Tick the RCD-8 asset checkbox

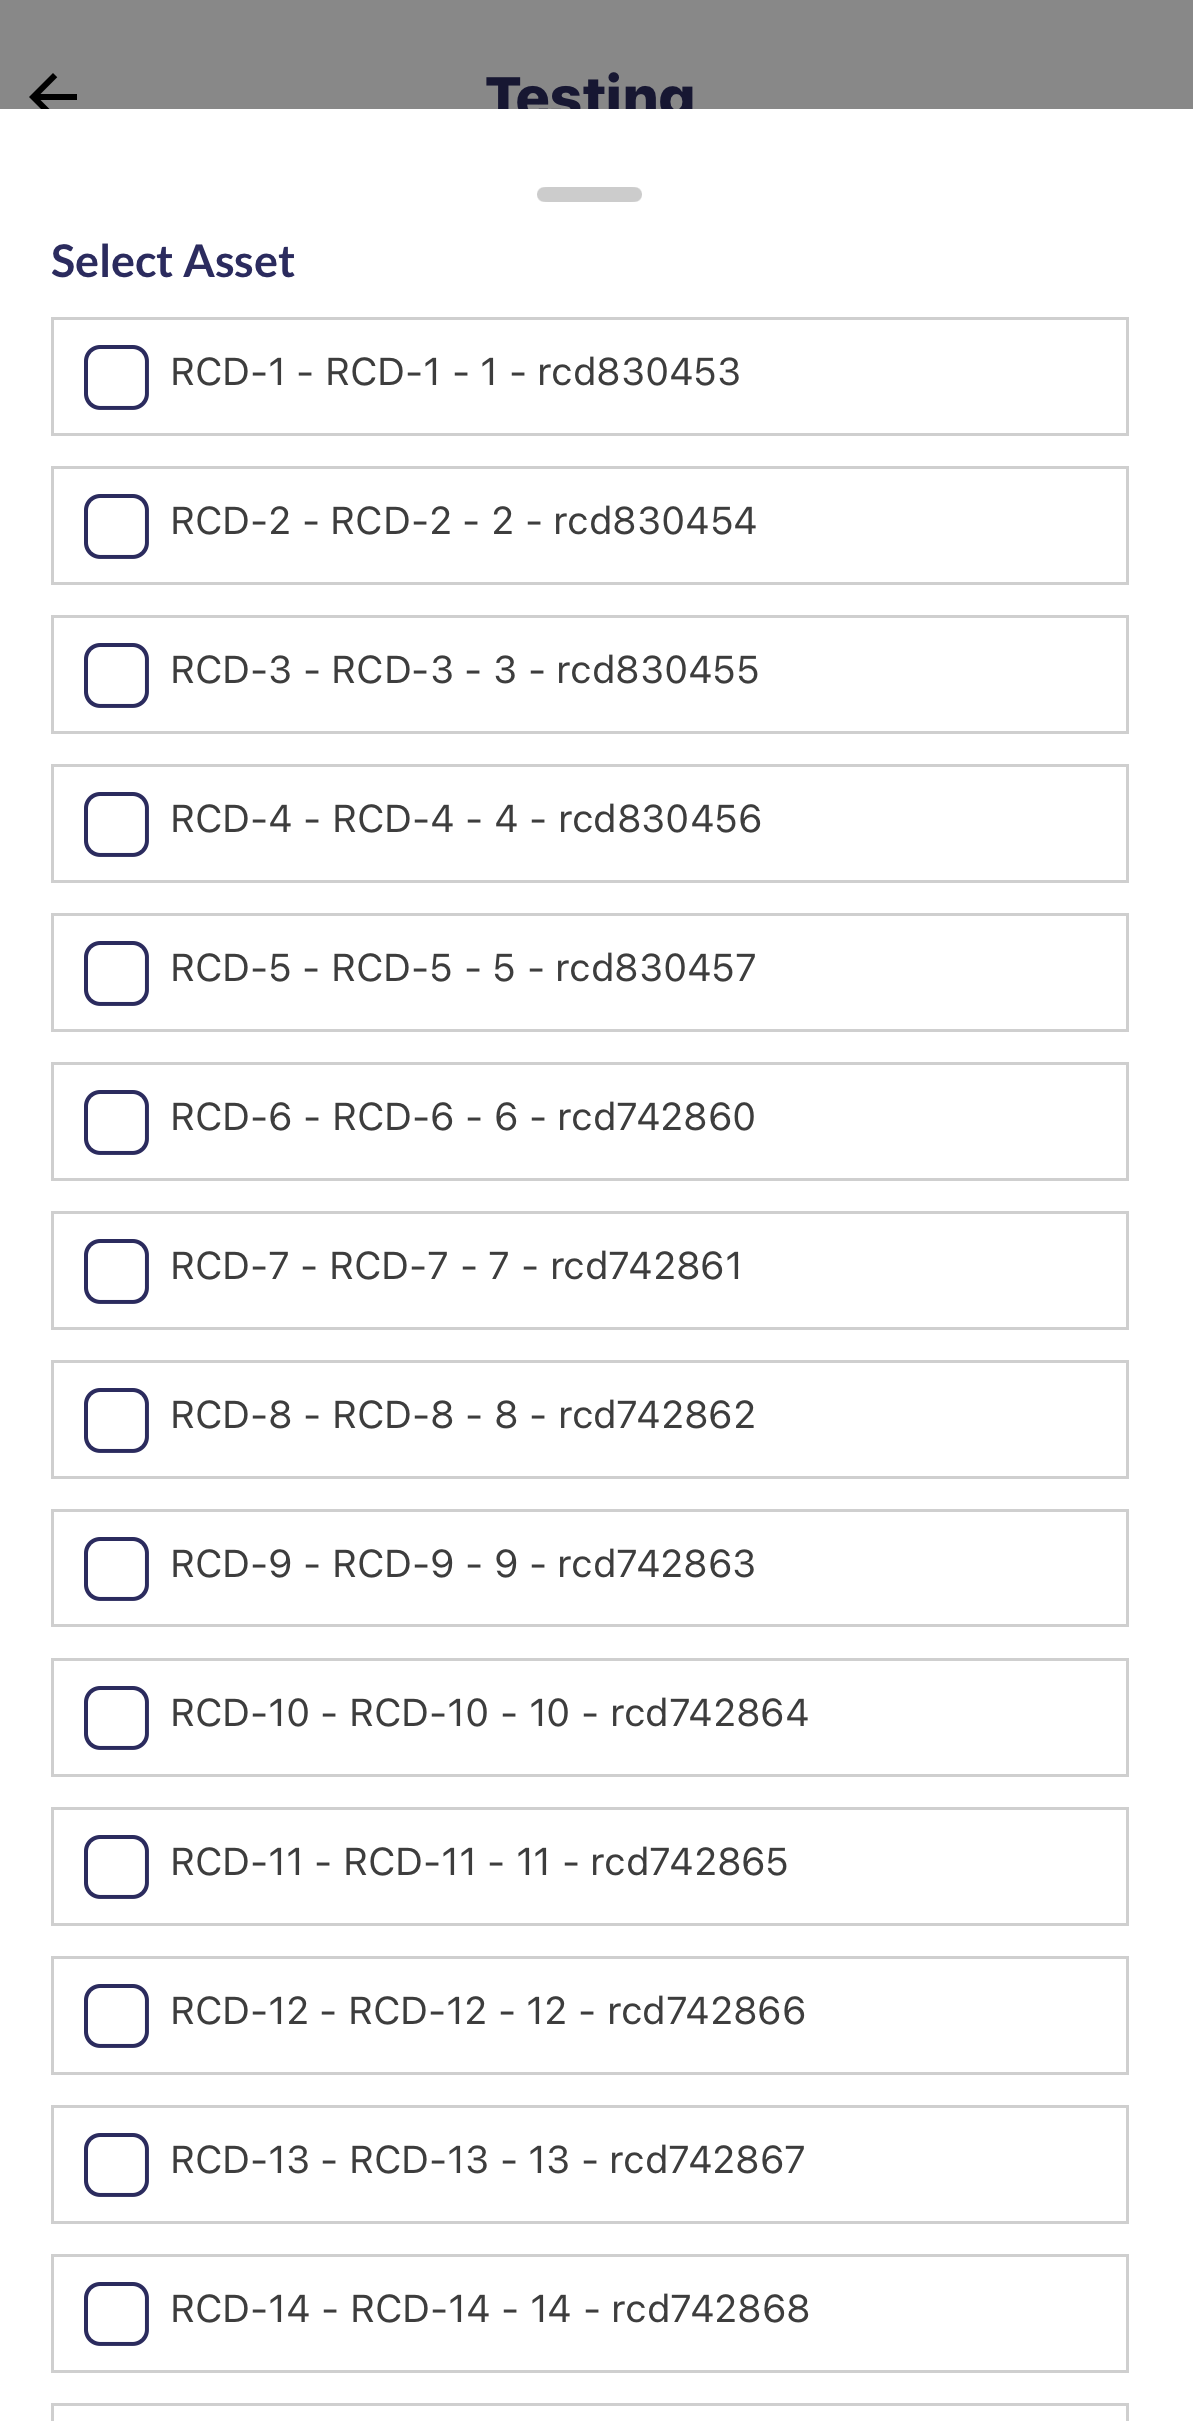(116, 1420)
